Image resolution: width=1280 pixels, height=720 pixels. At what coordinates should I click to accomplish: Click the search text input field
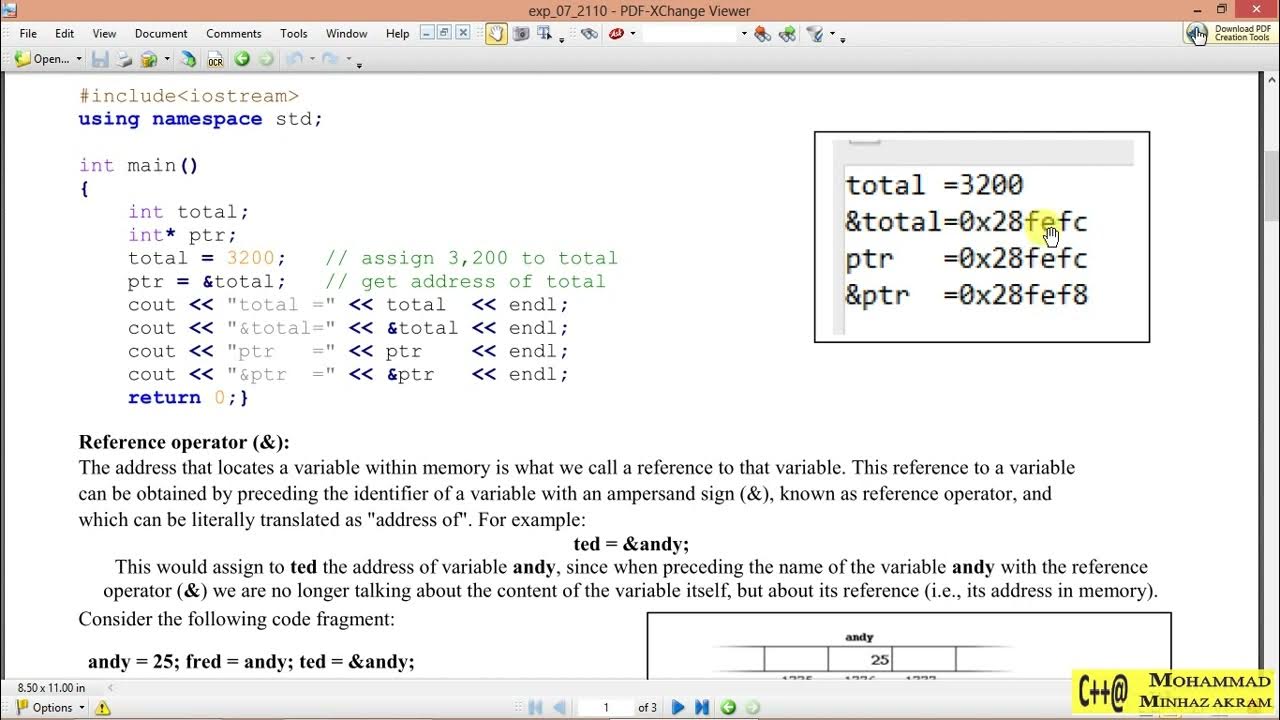[x=690, y=33]
